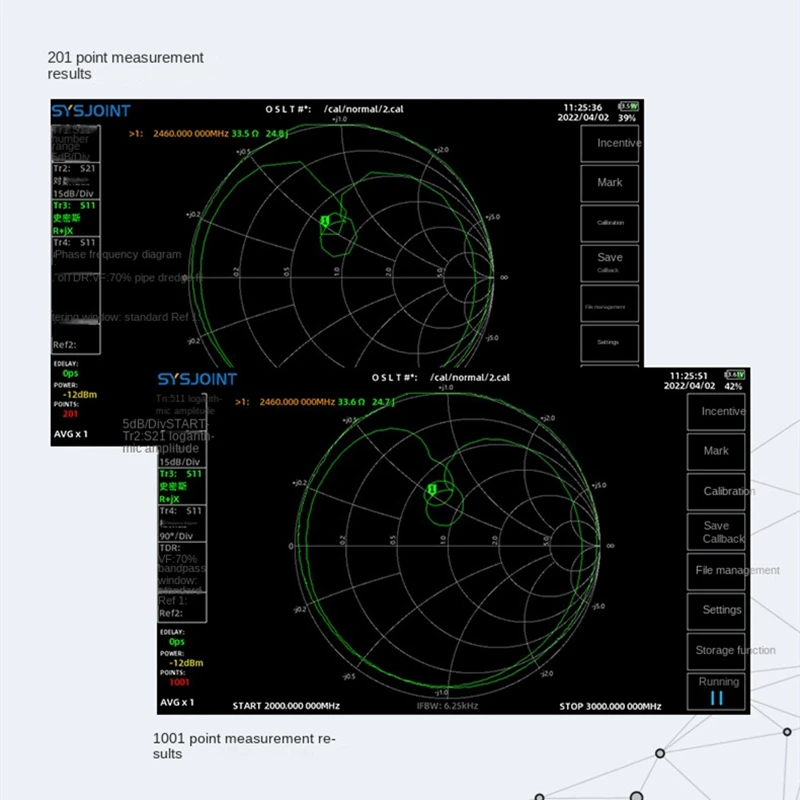Viewport: 800px width, 800px height.
Task: Open Incentive menu on the 1001-point screen
Action: click(x=716, y=412)
